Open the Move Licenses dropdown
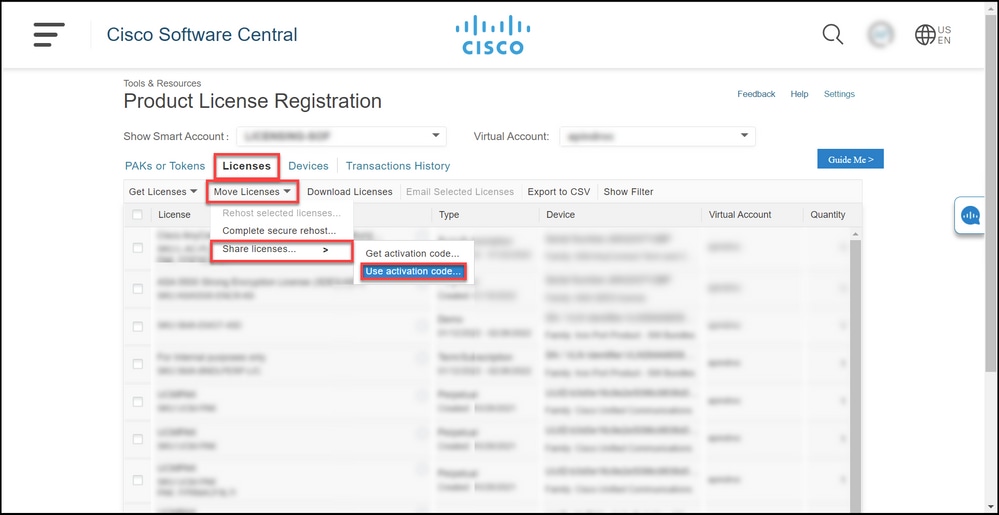 252,192
